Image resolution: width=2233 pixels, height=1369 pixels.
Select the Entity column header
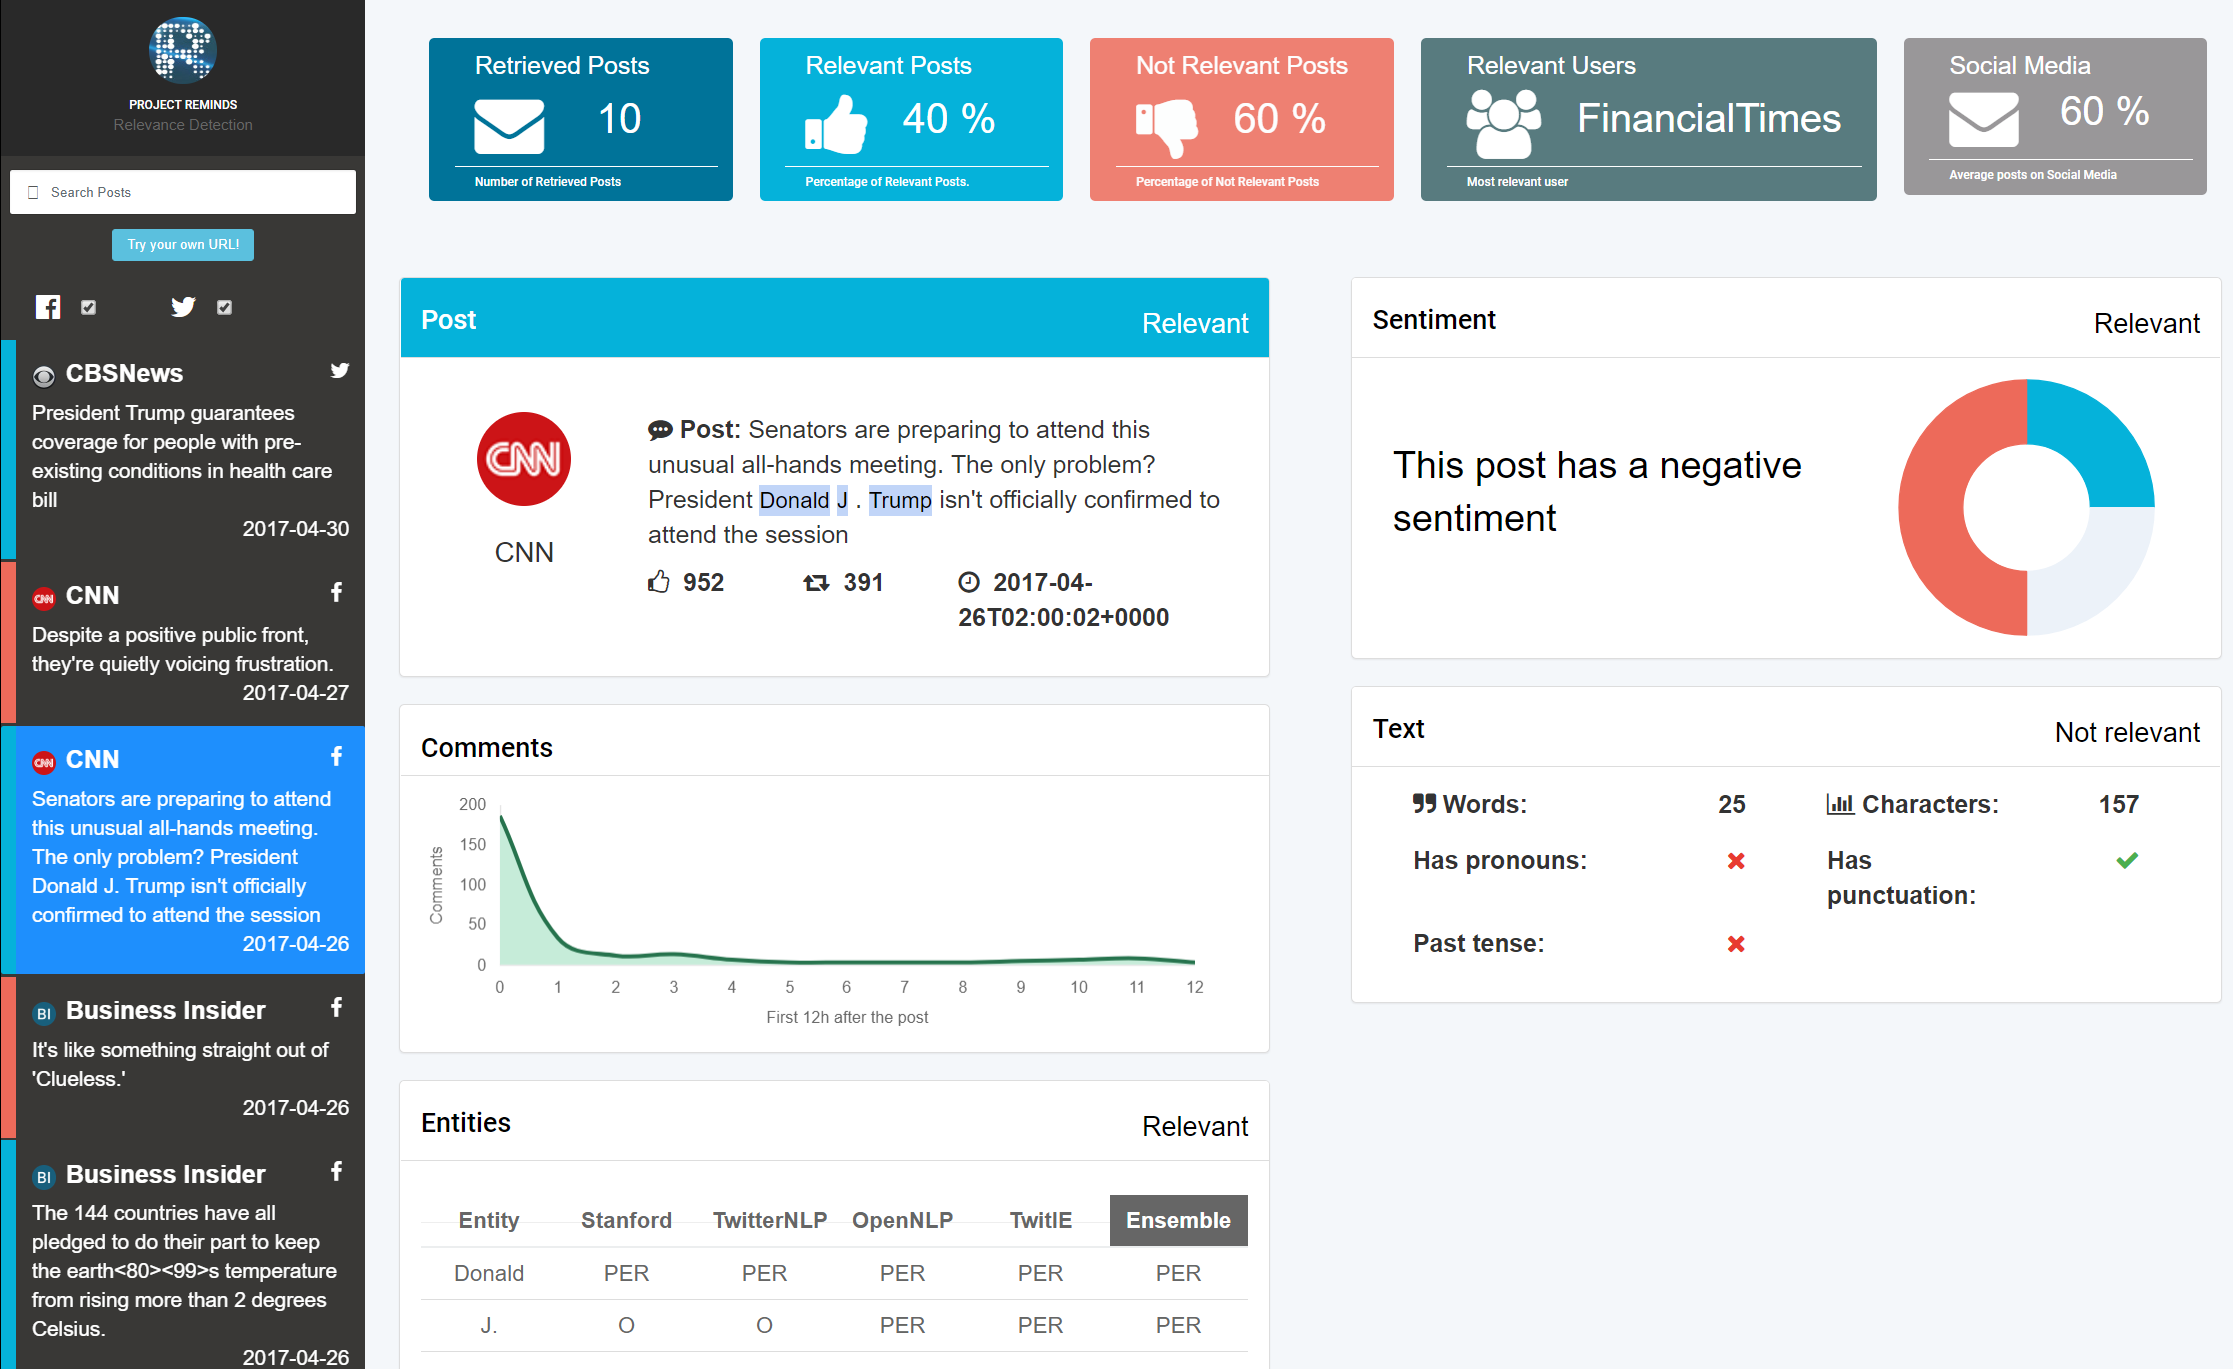coord(489,1220)
